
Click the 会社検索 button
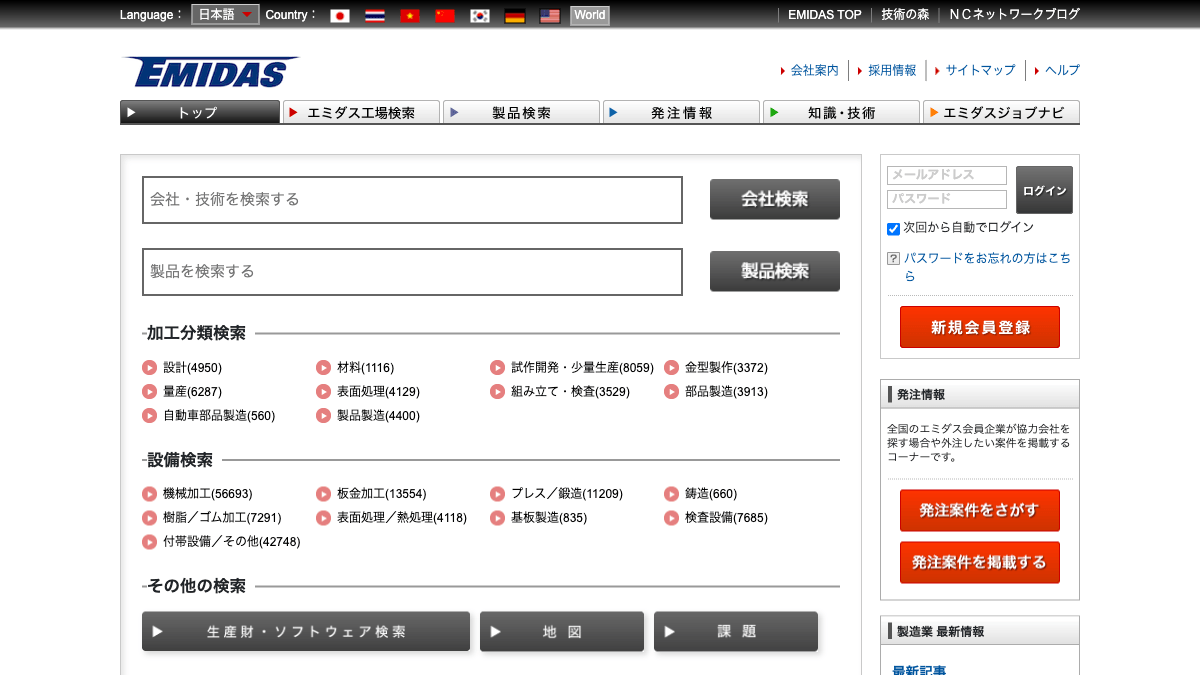(x=775, y=199)
